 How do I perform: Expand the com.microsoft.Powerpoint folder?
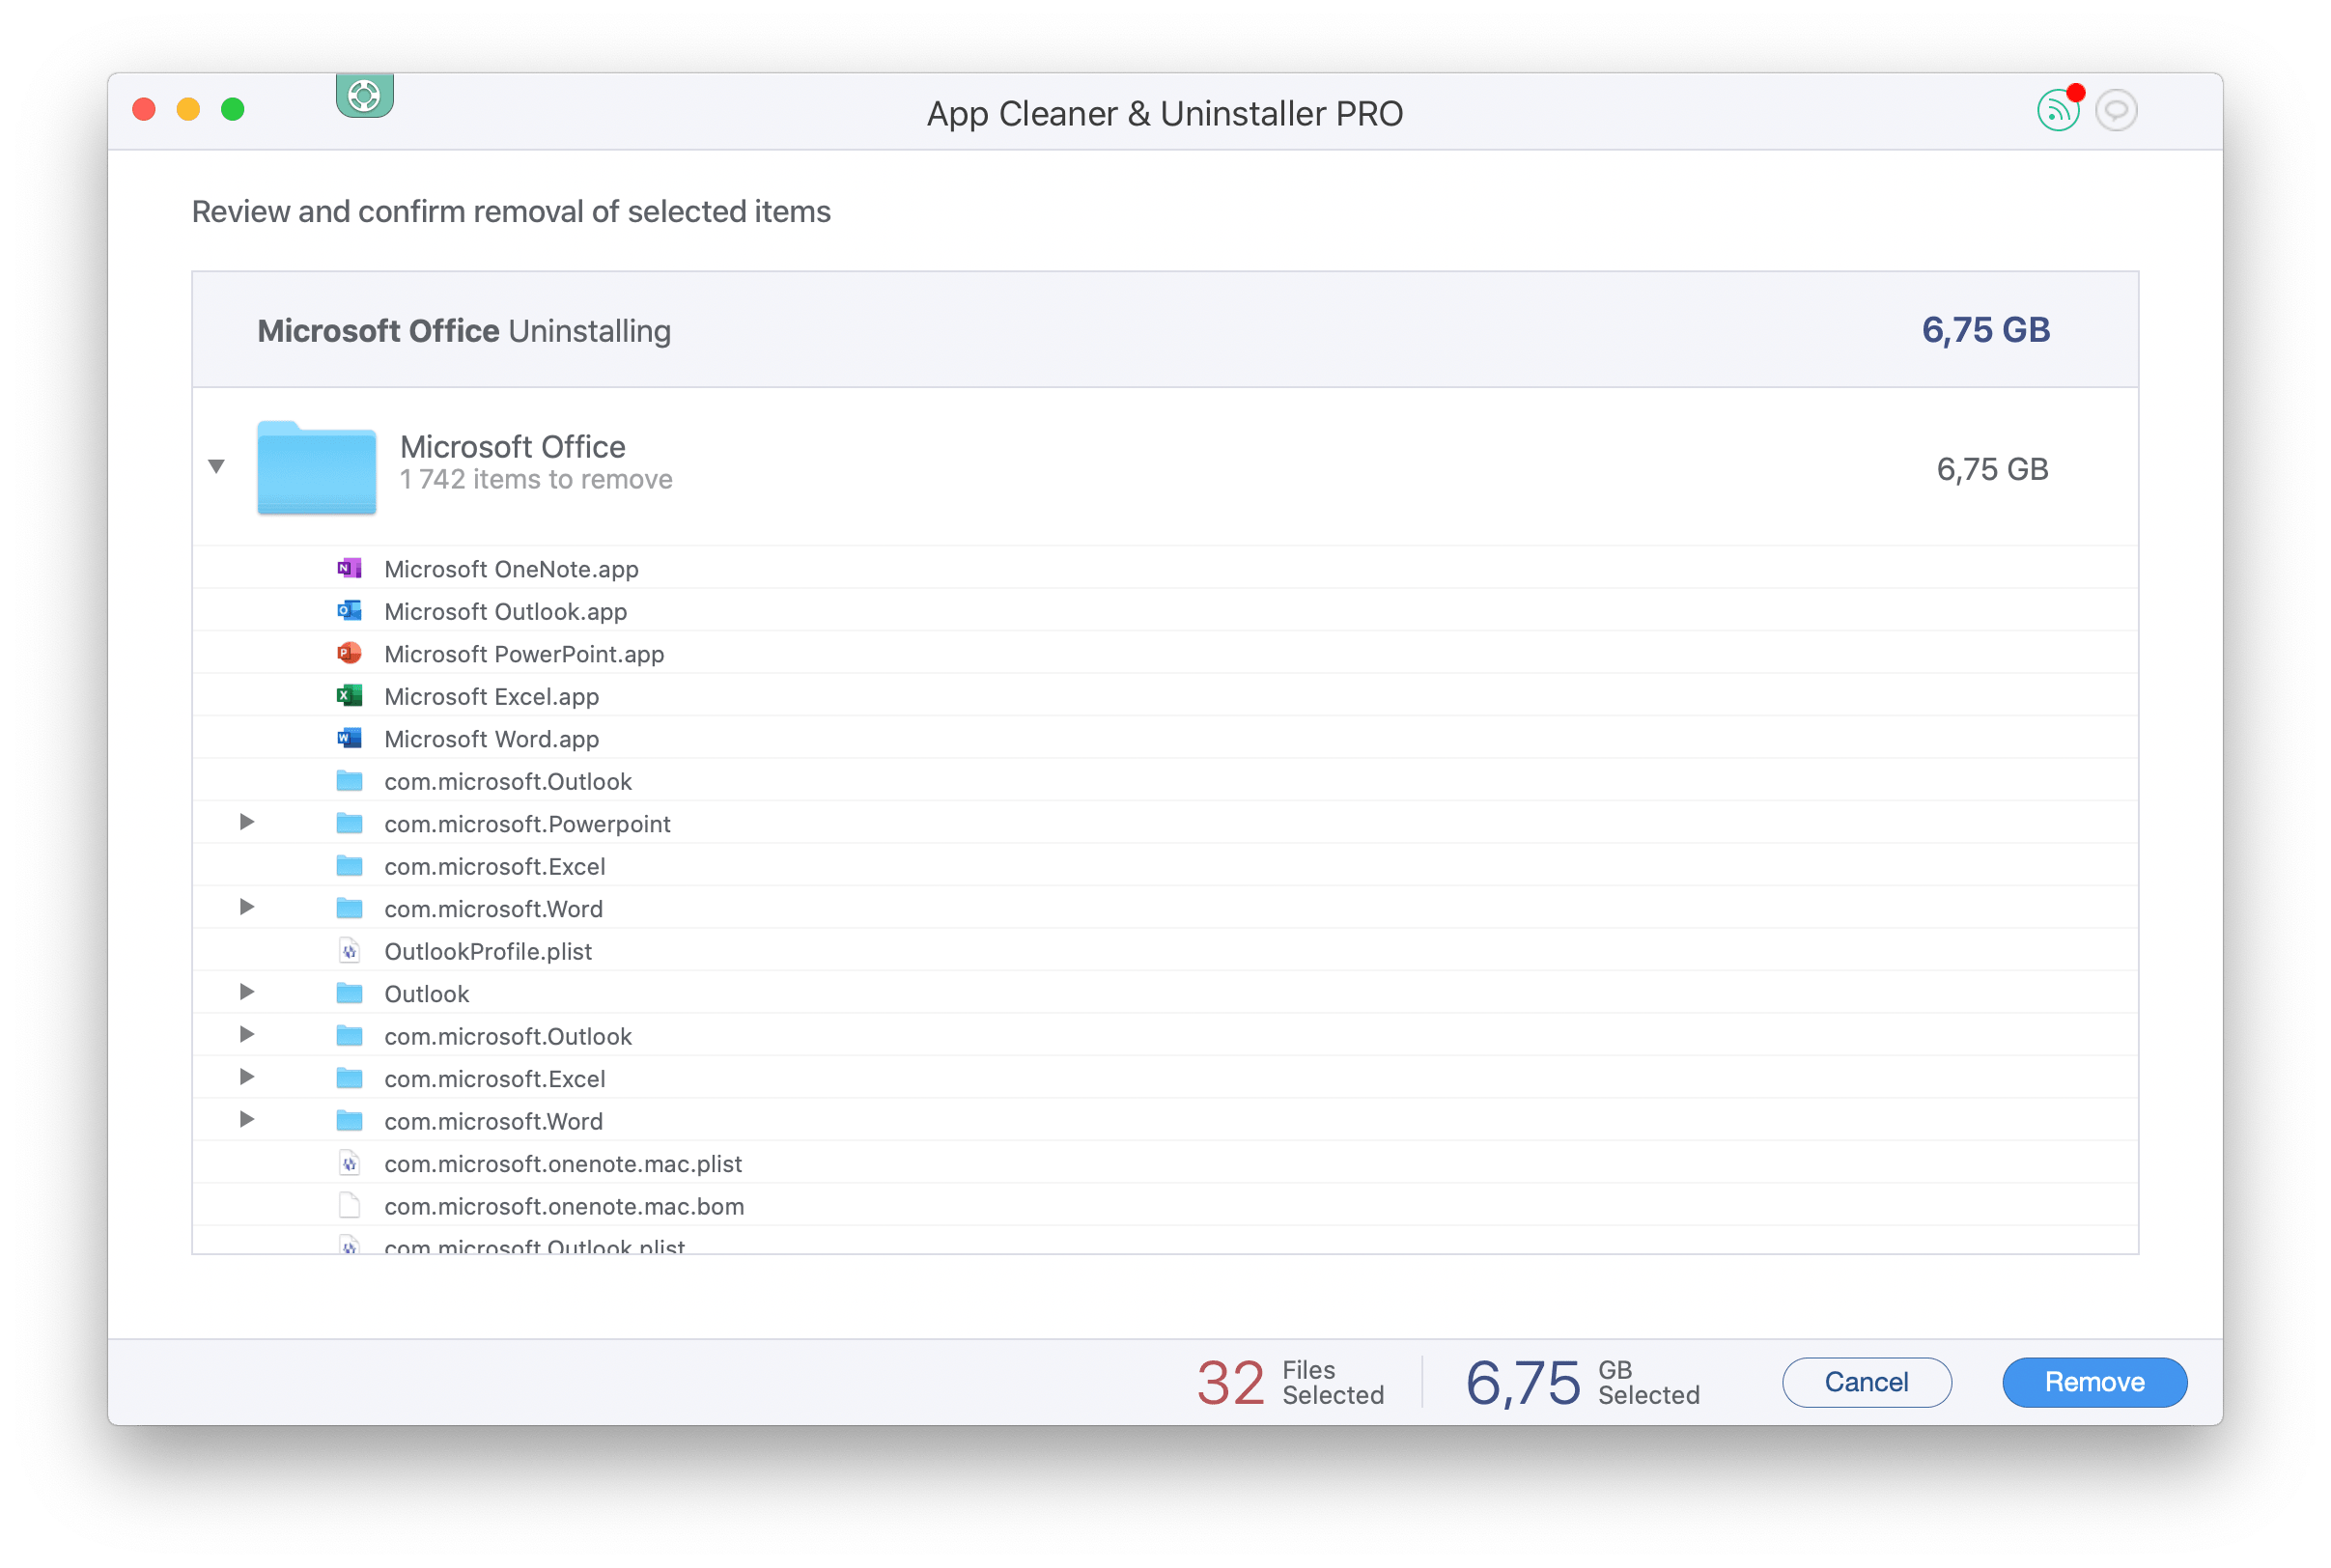[x=245, y=823]
